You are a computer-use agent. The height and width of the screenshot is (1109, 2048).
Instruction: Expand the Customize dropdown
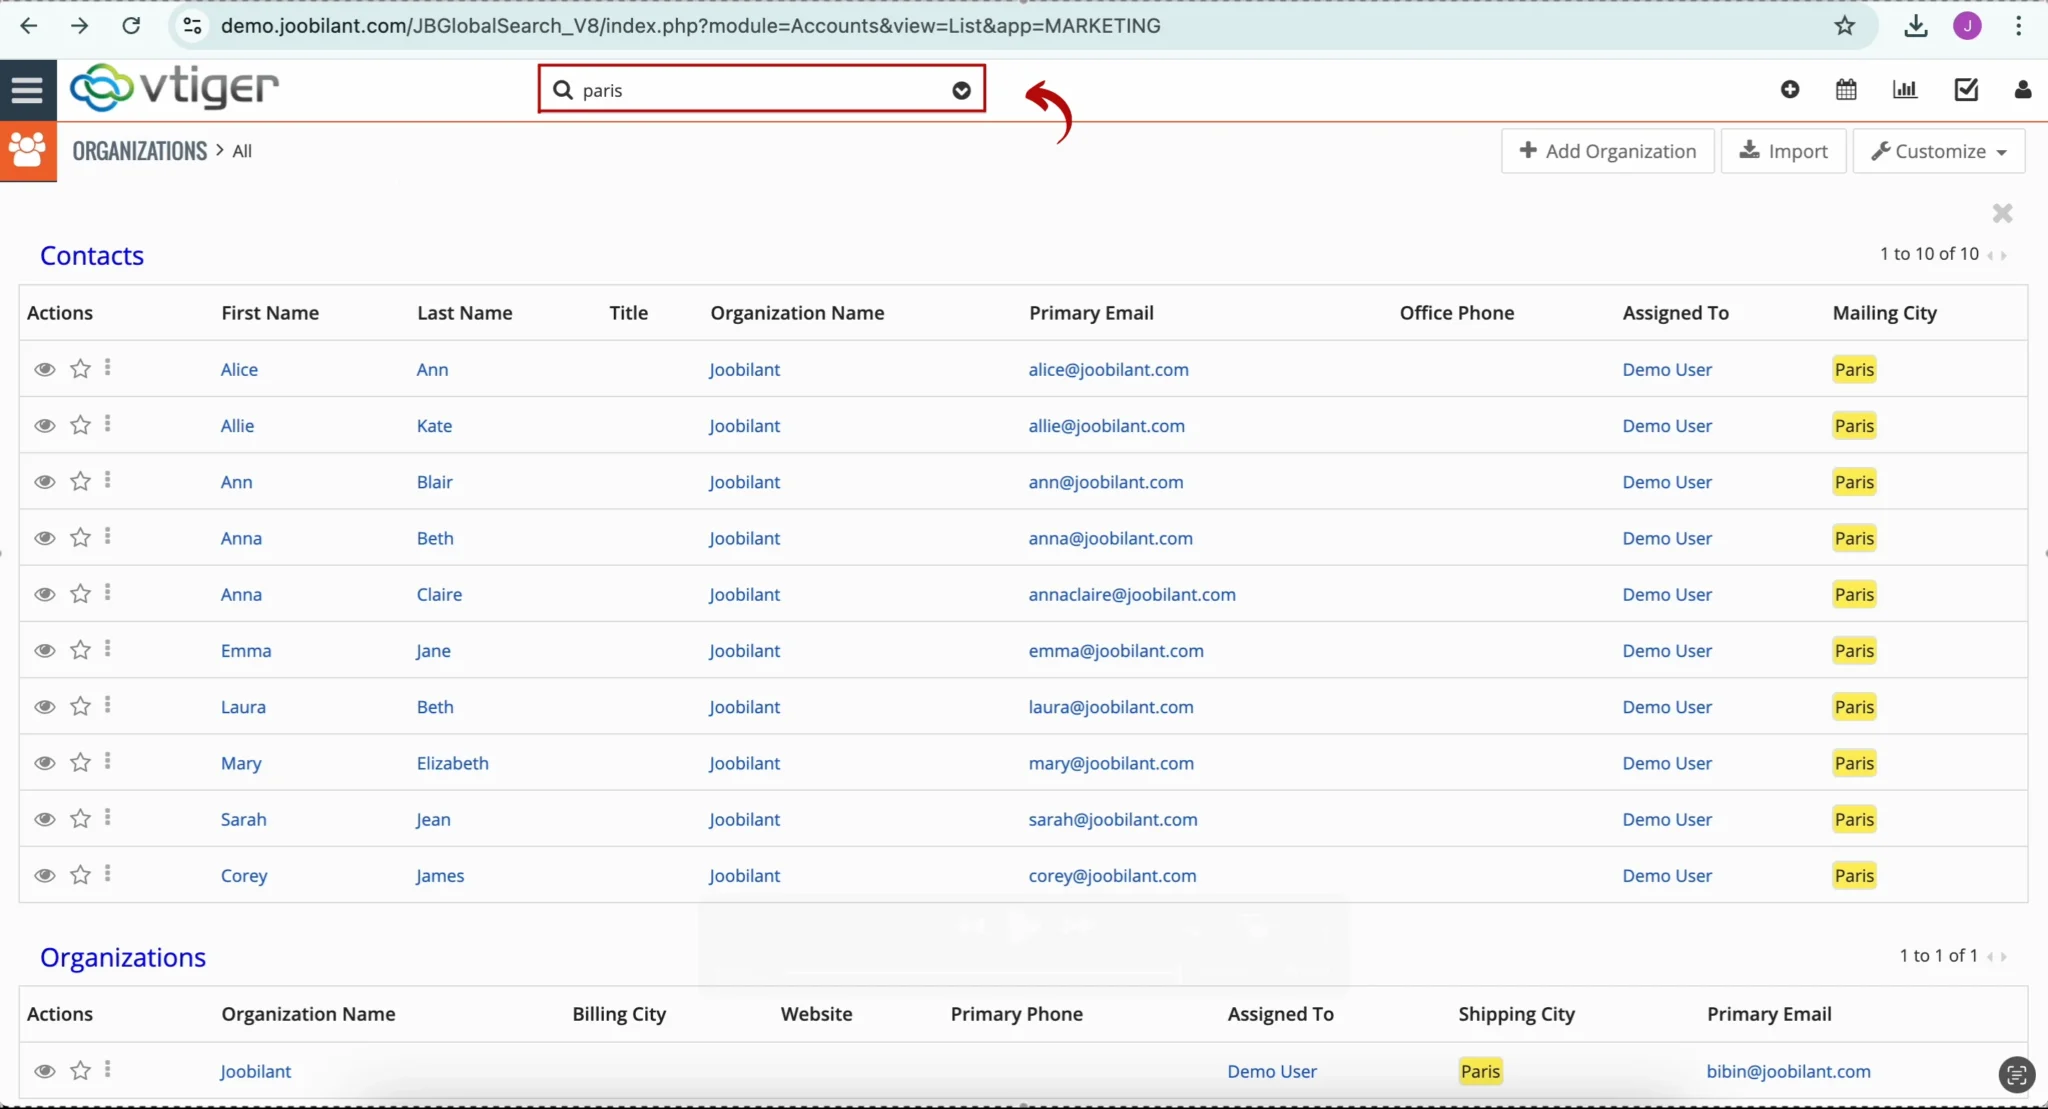[x=1937, y=150]
